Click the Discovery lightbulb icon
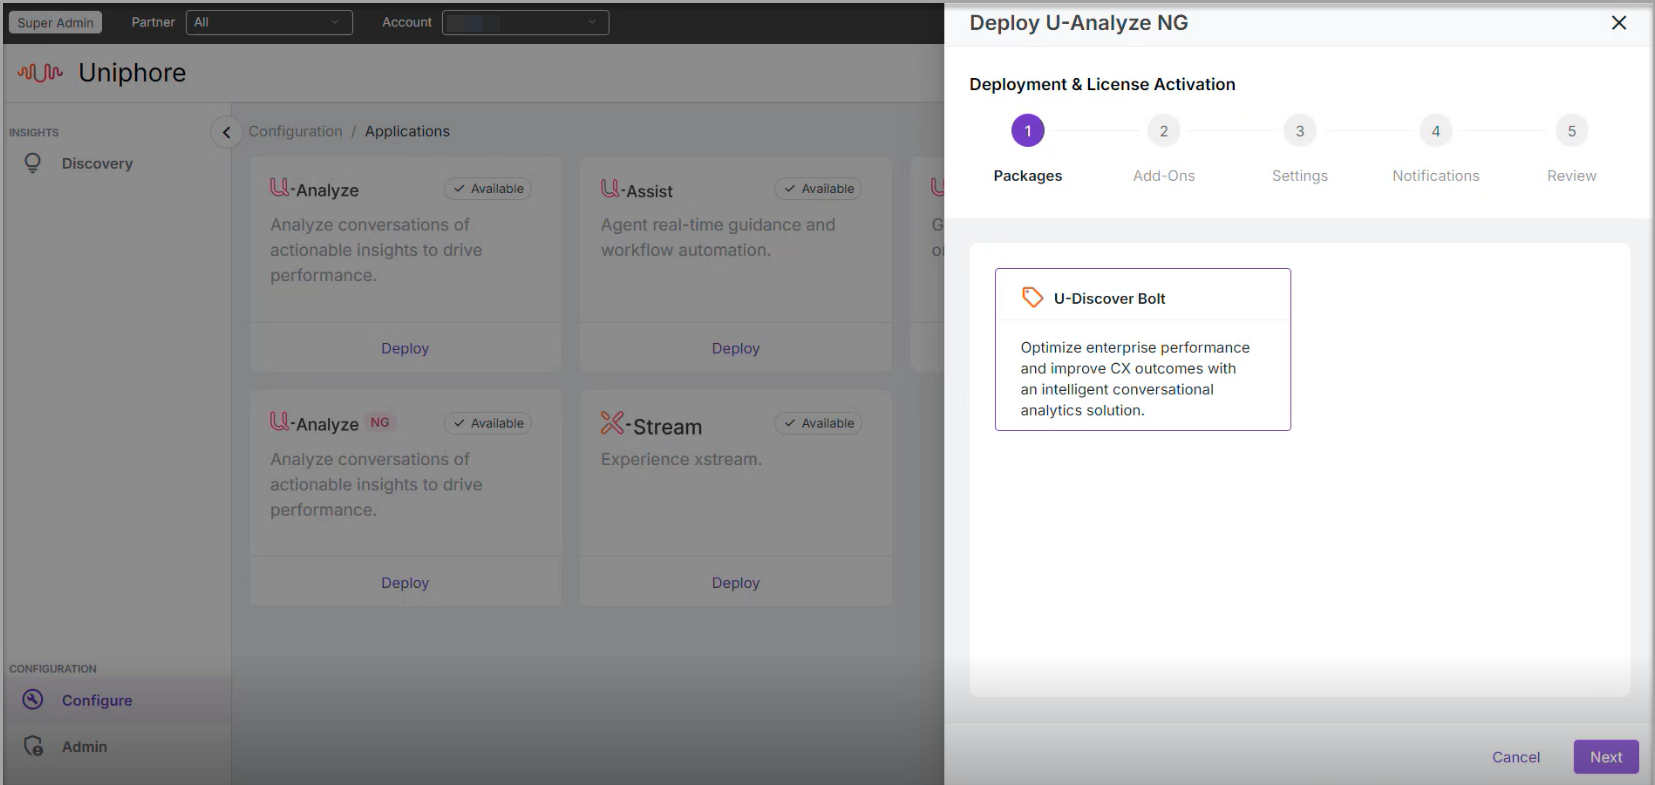This screenshot has width=1655, height=785. pyautogui.click(x=33, y=163)
